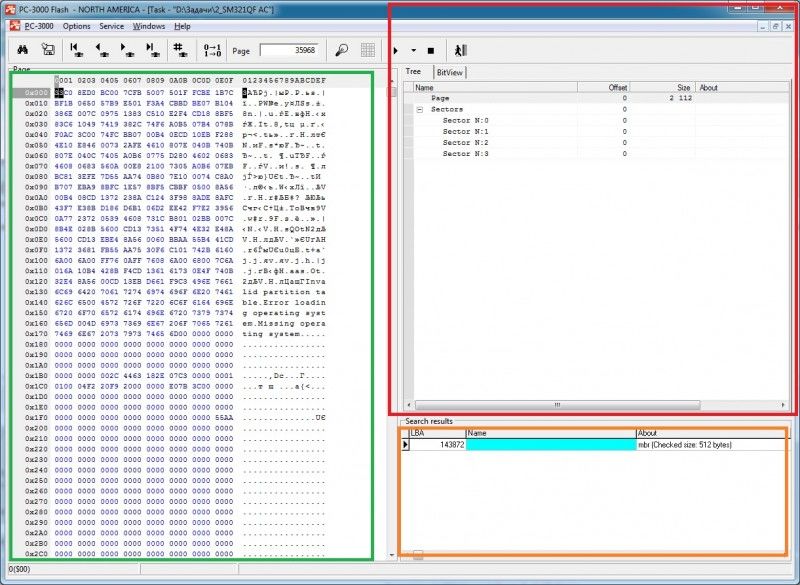The width and height of the screenshot is (800, 585).
Task: Click the magnifier find icon
Action: click(x=341, y=50)
